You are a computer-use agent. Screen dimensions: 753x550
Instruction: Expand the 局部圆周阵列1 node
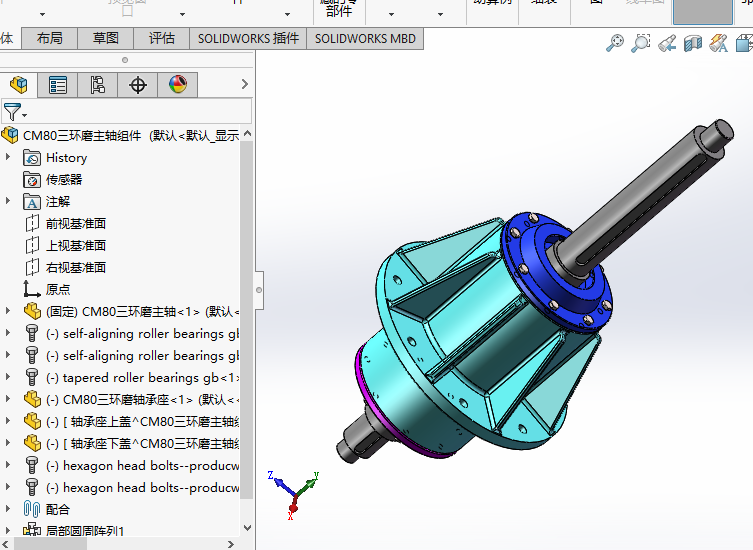pyautogui.click(x=8, y=530)
